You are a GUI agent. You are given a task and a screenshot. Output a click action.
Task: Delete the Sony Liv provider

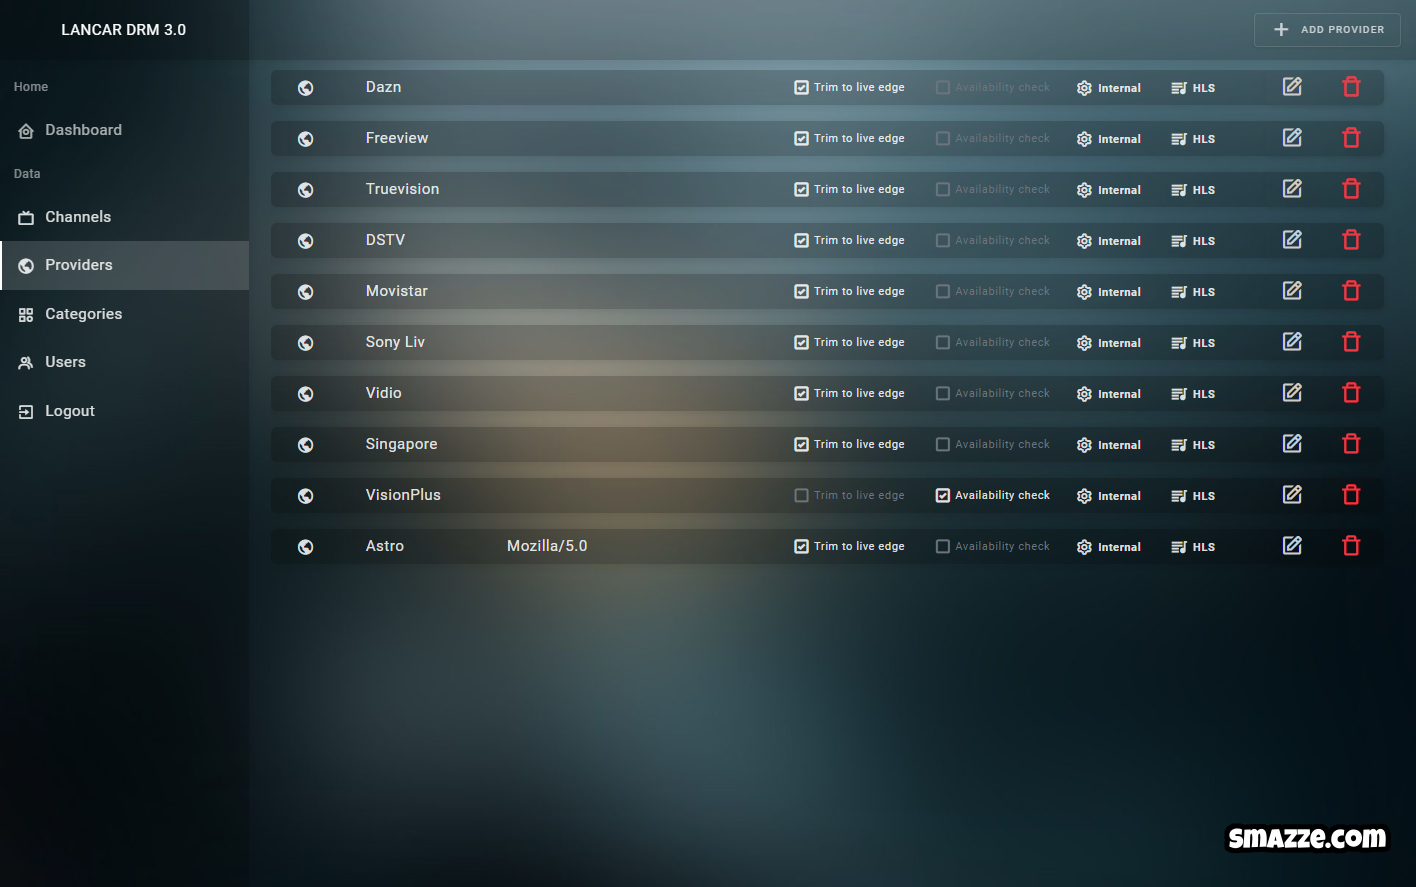tap(1351, 342)
